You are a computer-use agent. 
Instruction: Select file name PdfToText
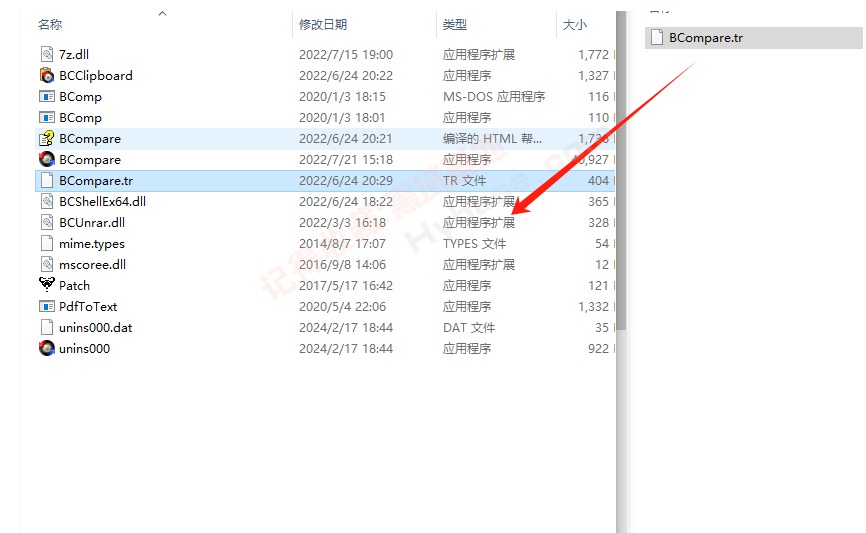tap(88, 306)
